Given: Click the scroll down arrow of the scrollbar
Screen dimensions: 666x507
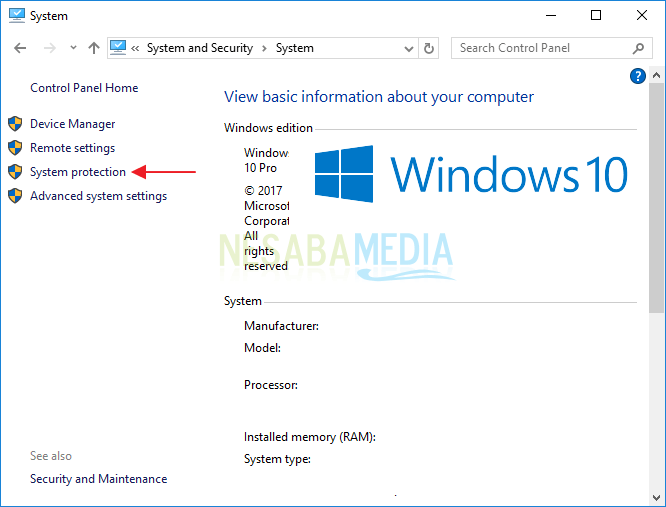Looking at the screenshot, I should pyautogui.click(x=656, y=498).
